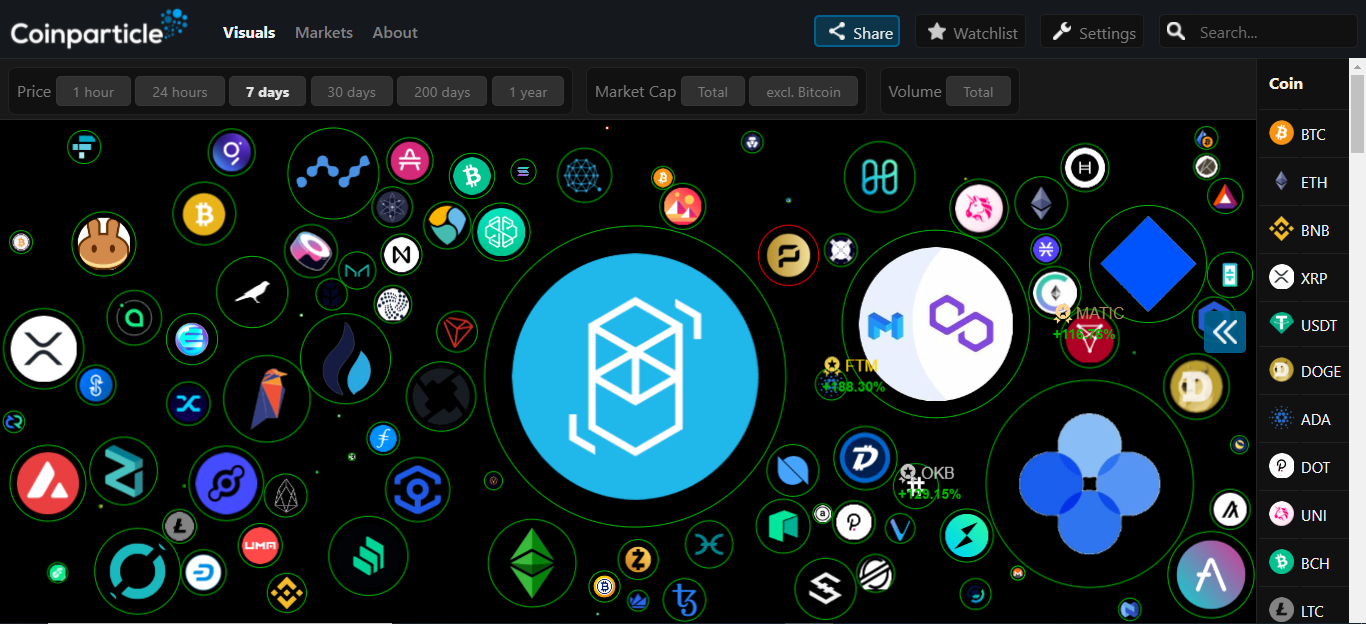Select BTC in the coin list
This screenshot has height=624, width=1366.
click(1304, 134)
